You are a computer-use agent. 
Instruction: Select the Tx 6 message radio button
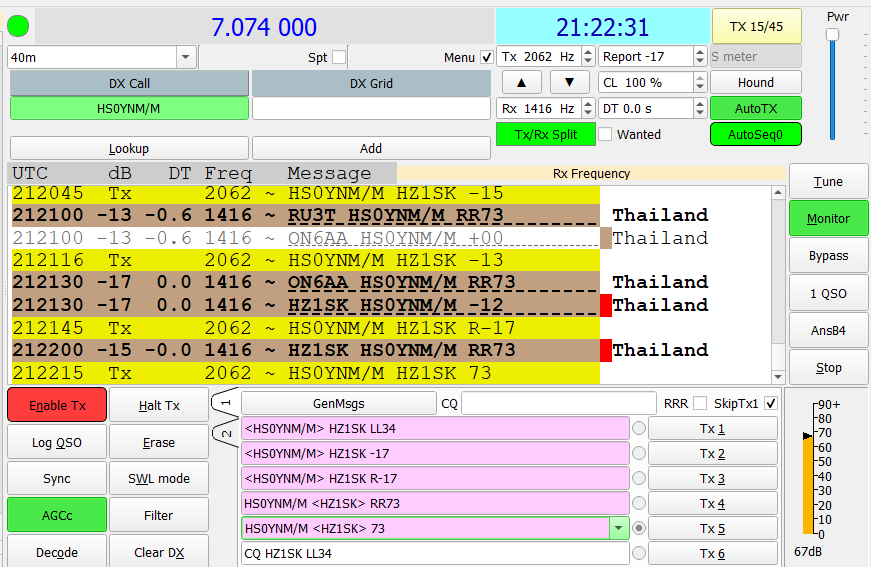click(x=639, y=553)
